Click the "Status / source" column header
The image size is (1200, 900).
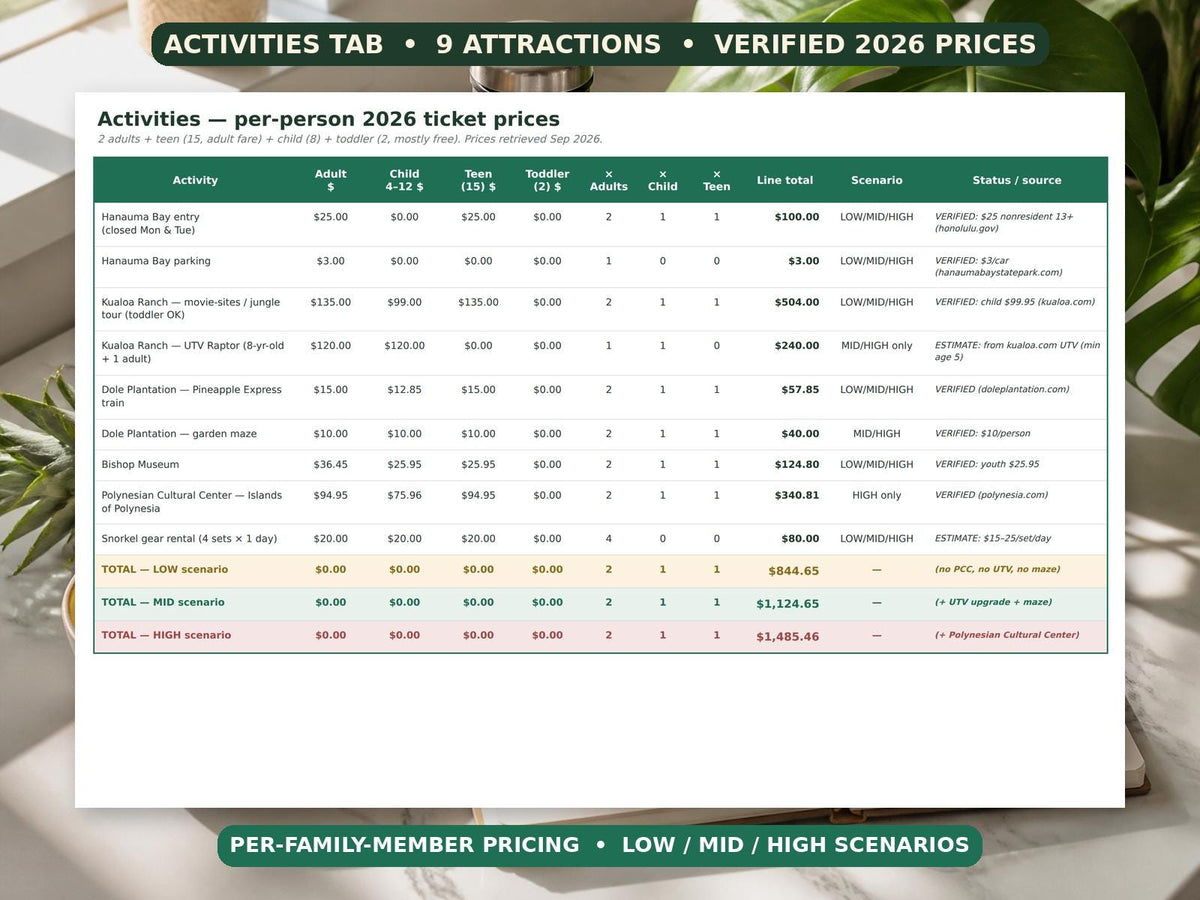pyautogui.click(x=1017, y=180)
